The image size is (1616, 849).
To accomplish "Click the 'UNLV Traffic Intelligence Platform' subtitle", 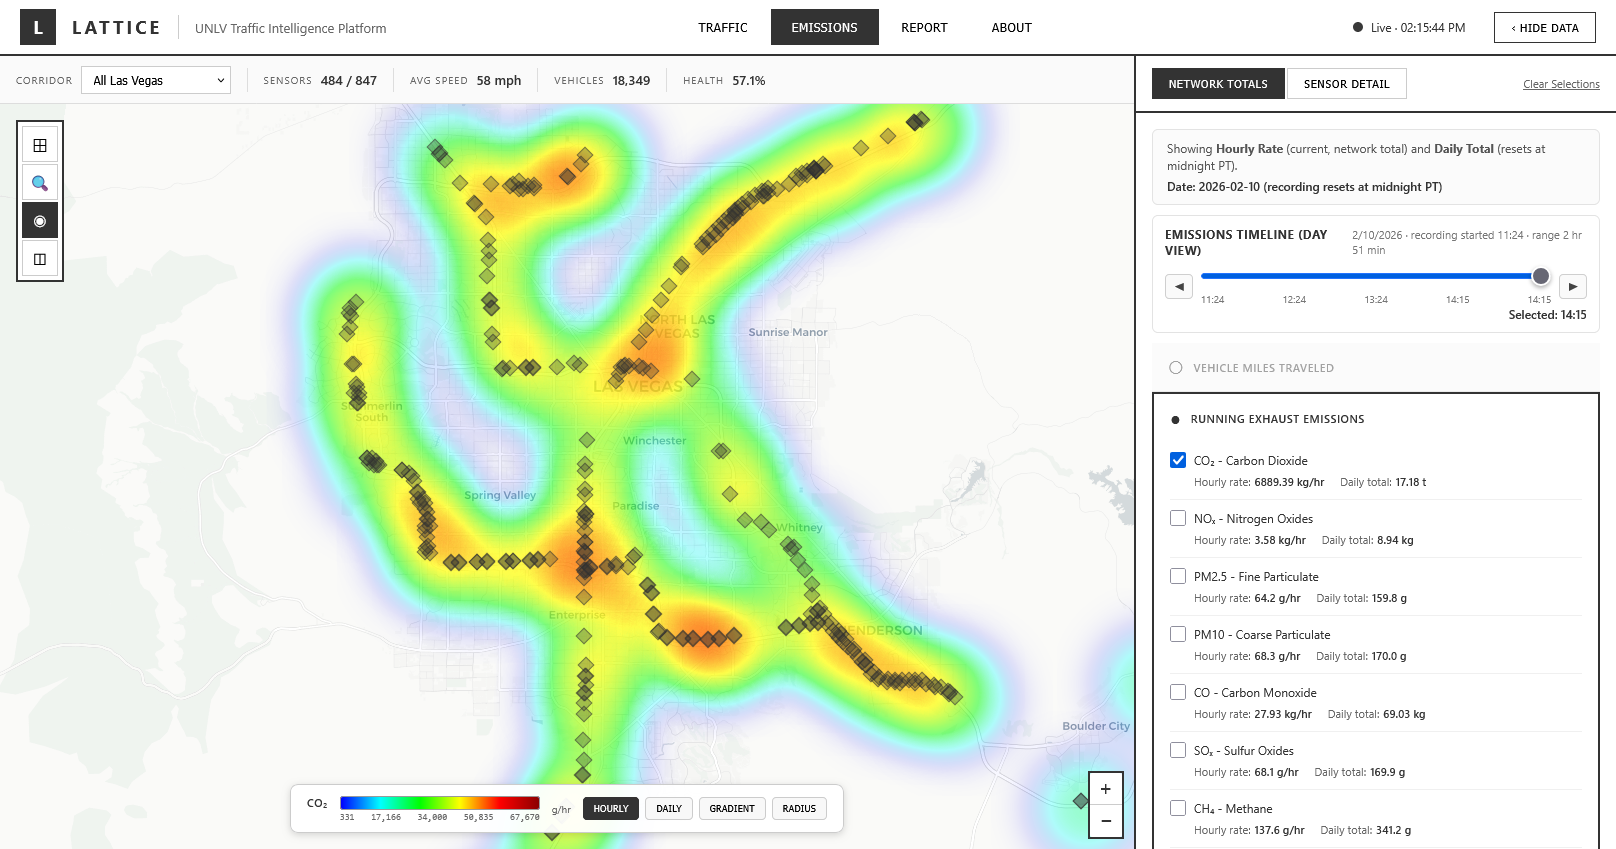I will click(290, 28).
